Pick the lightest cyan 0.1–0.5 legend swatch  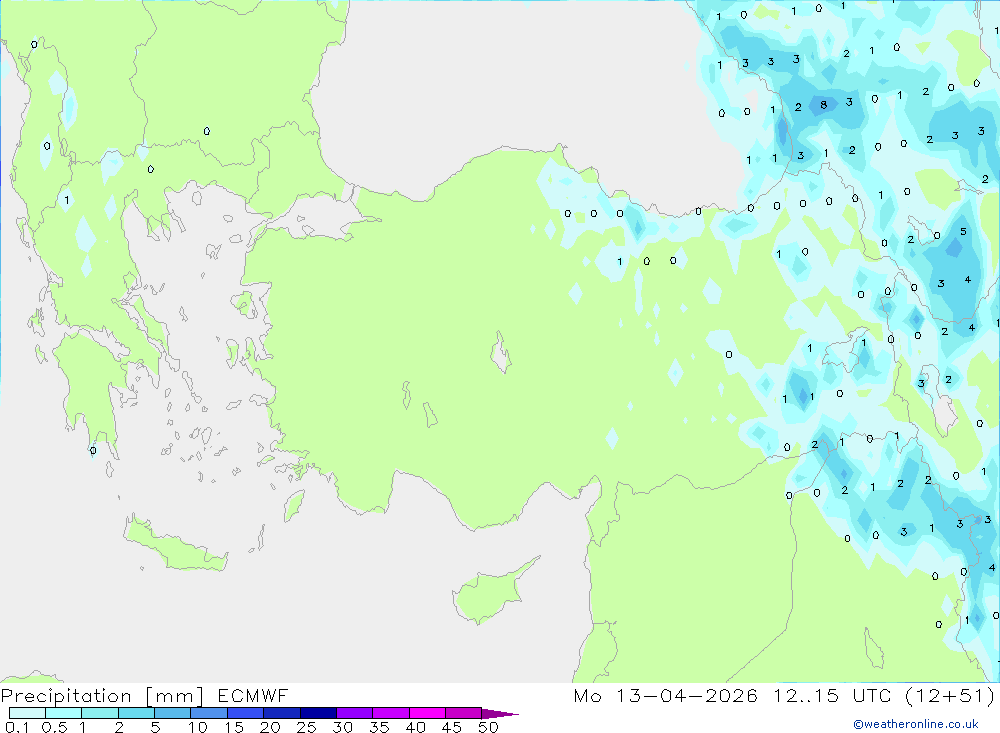click(x=27, y=713)
